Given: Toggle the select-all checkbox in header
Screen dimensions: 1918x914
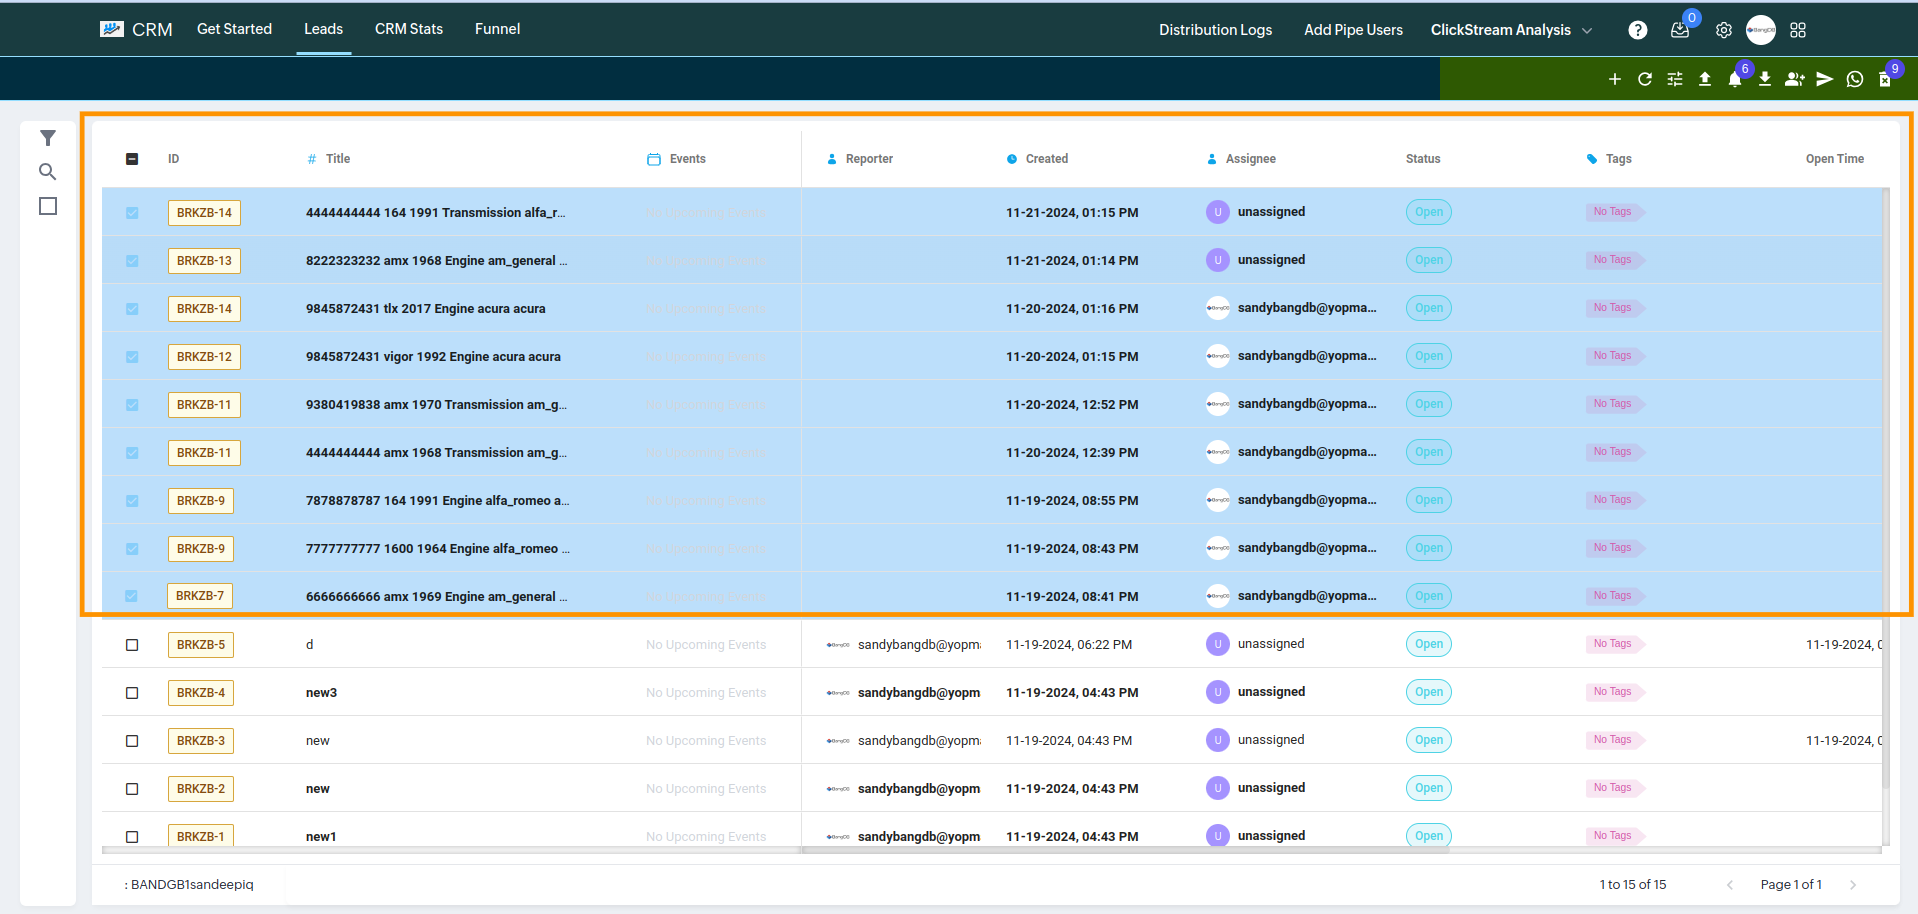Looking at the screenshot, I should (x=132, y=159).
